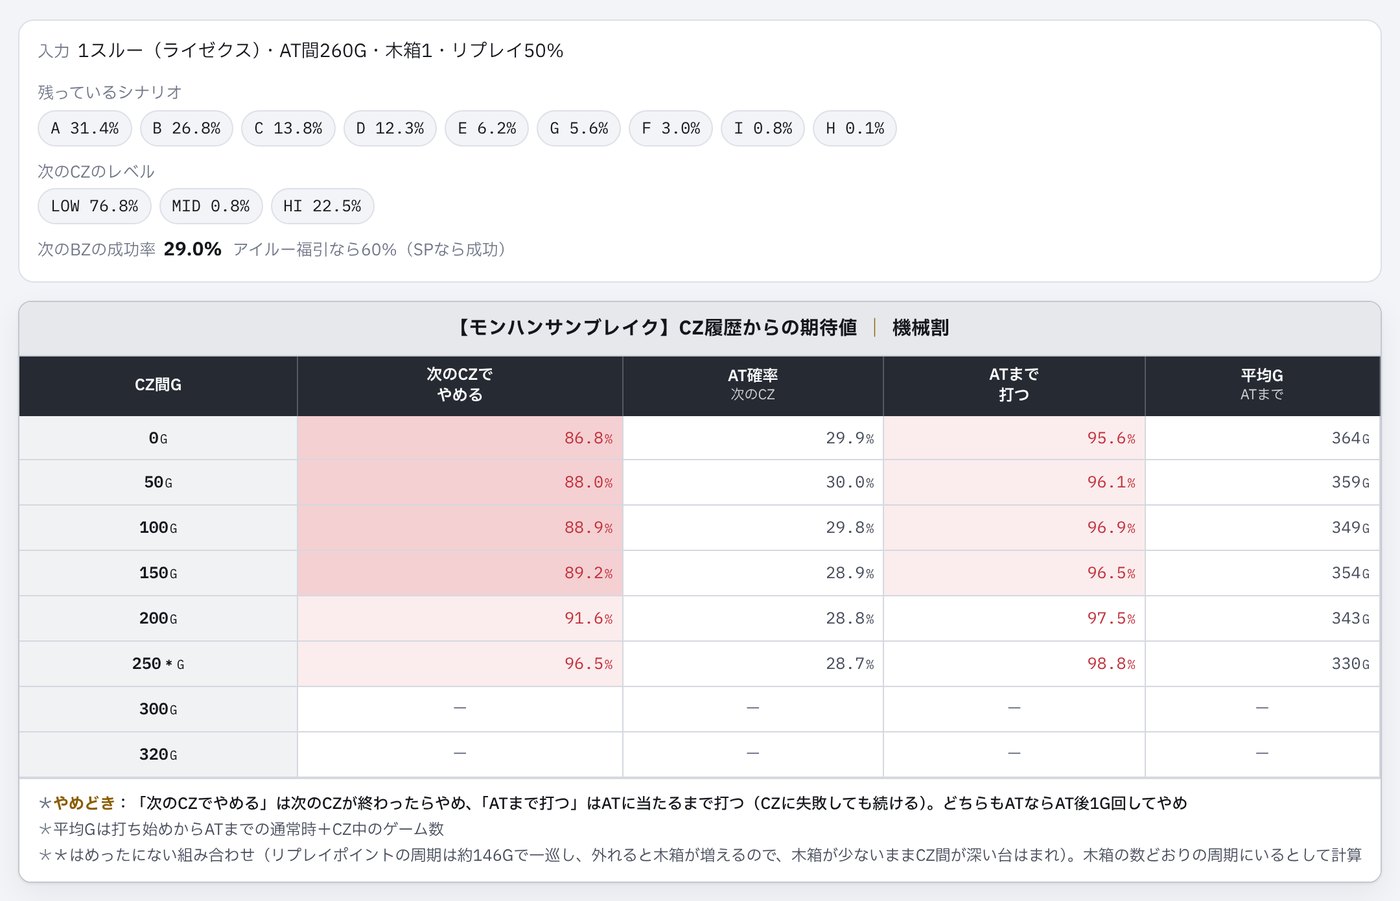Click the 91.6% cell in 200G row
Viewport: 1400px width, 901px height.
pos(460,619)
